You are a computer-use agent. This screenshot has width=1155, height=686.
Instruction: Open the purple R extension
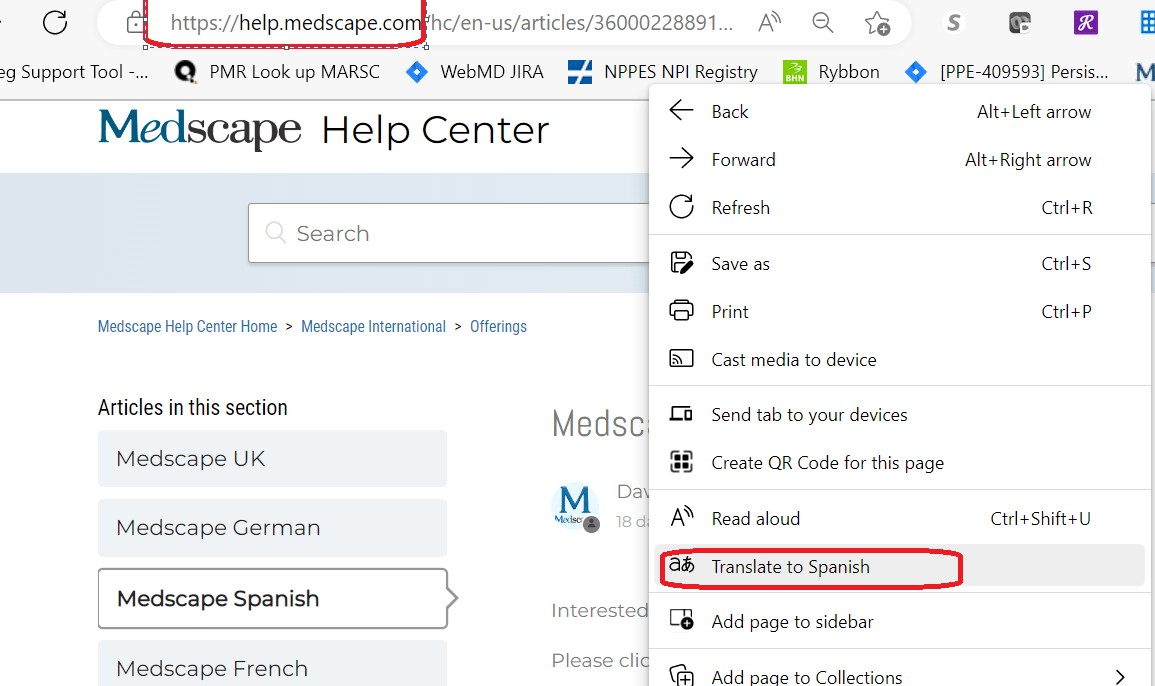click(1085, 22)
